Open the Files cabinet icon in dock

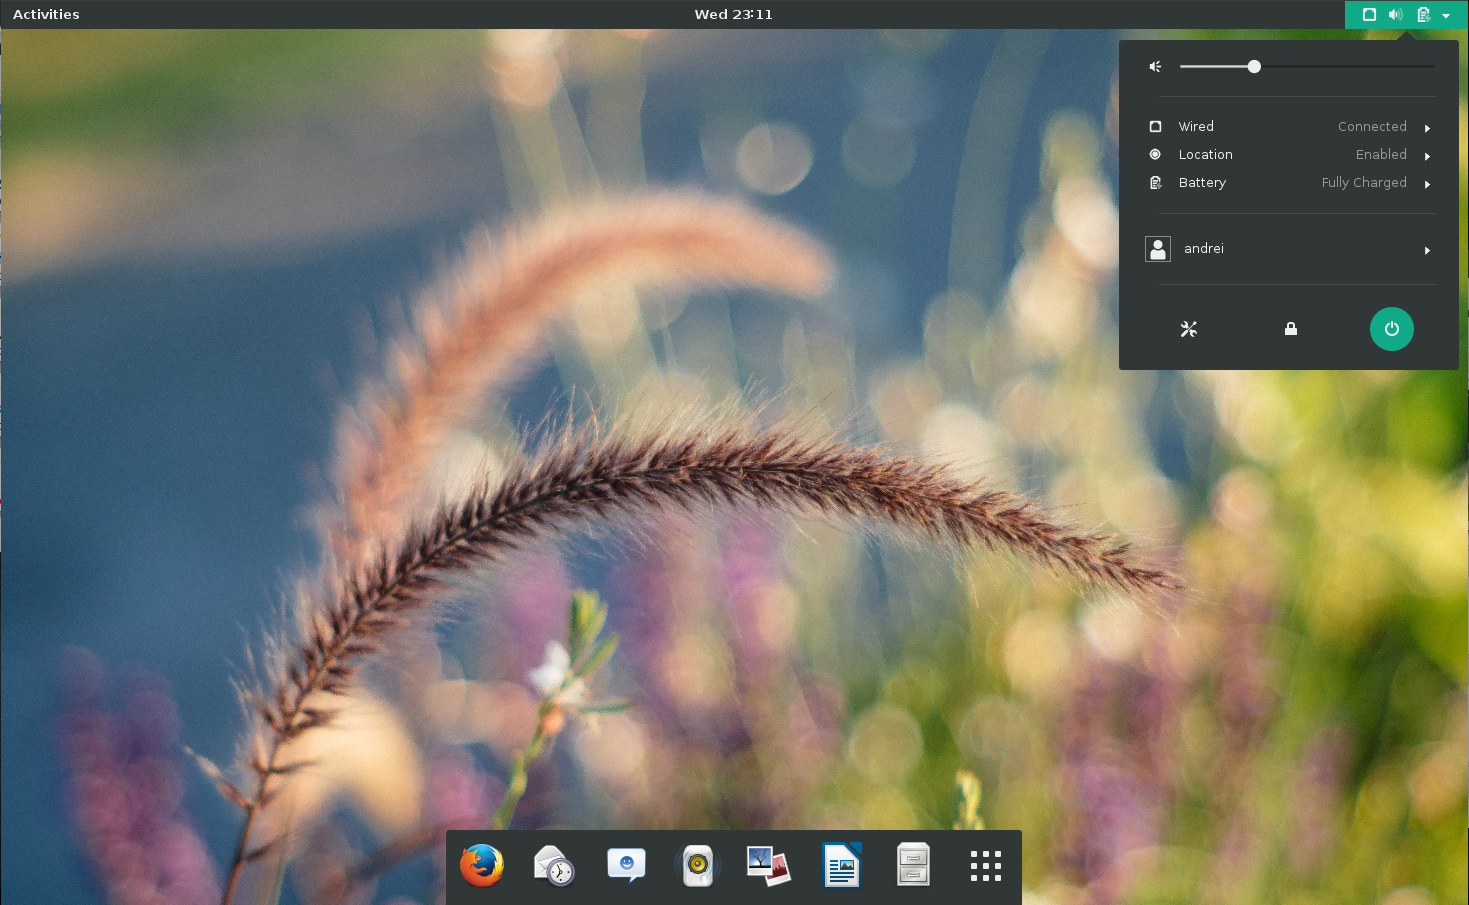point(913,866)
